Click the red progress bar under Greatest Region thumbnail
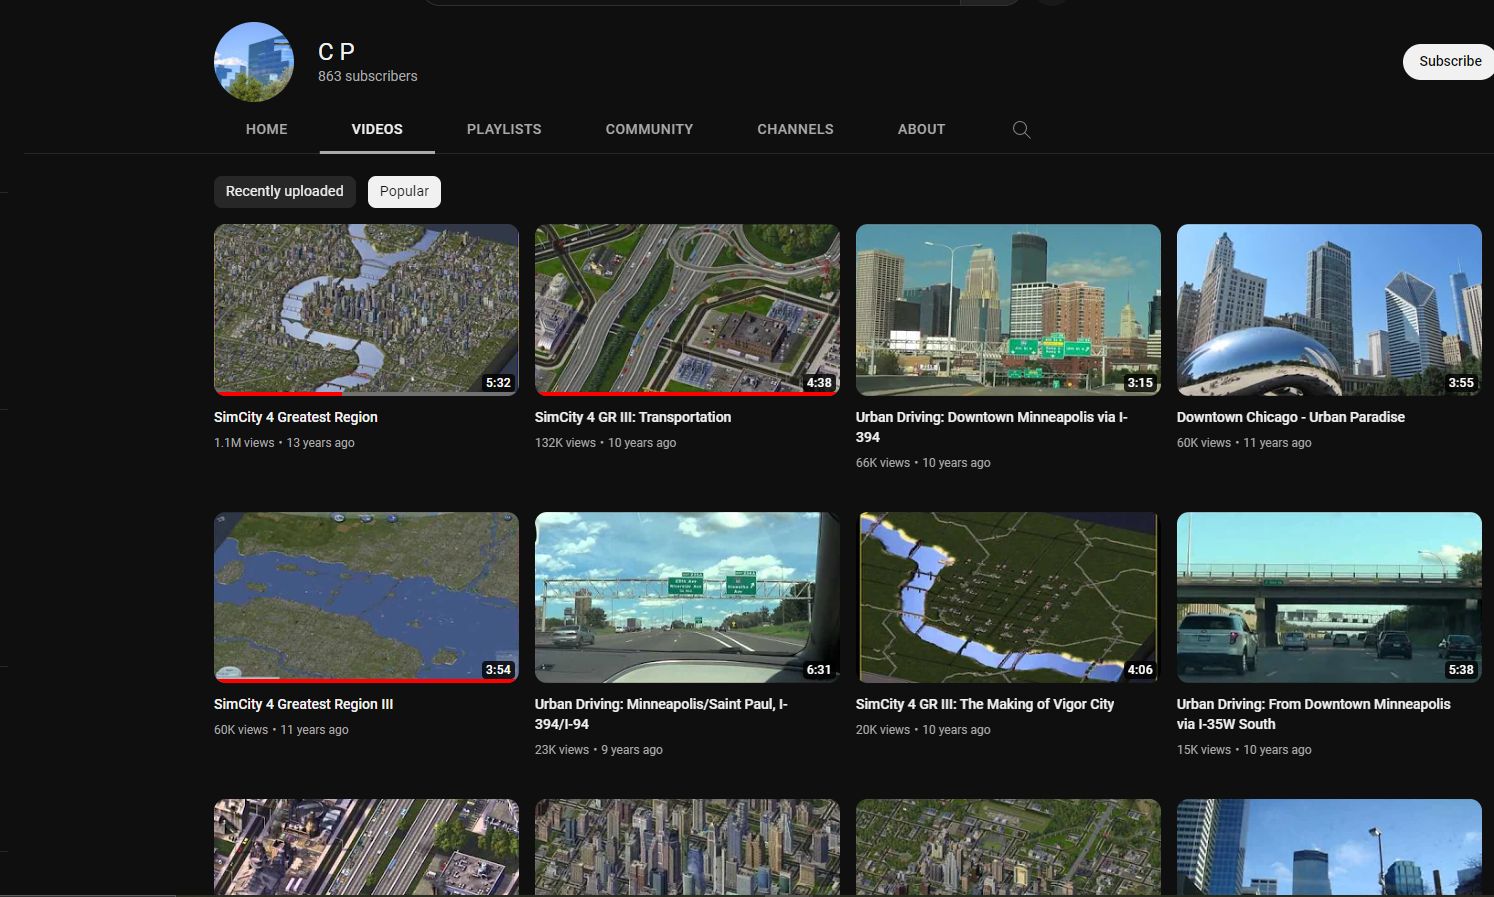Image resolution: width=1494 pixels, height=897 pixels. pos(279,393)
